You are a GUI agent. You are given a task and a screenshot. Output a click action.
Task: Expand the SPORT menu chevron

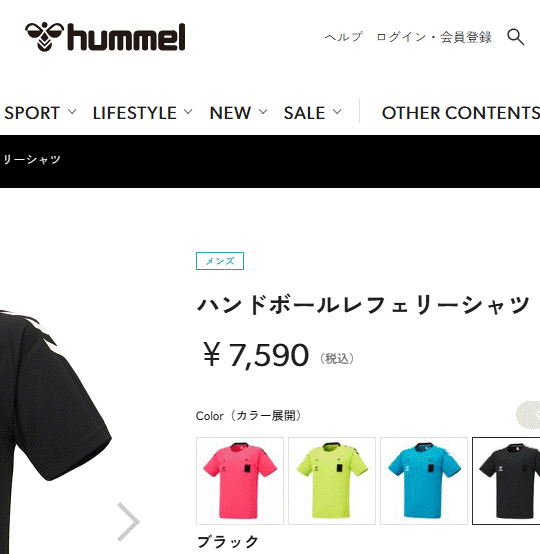tap(72, 112)
